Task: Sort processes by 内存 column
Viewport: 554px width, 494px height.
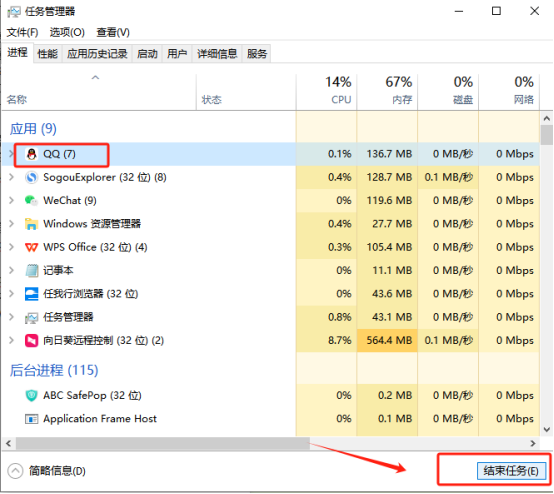Action: coord(388,91)
